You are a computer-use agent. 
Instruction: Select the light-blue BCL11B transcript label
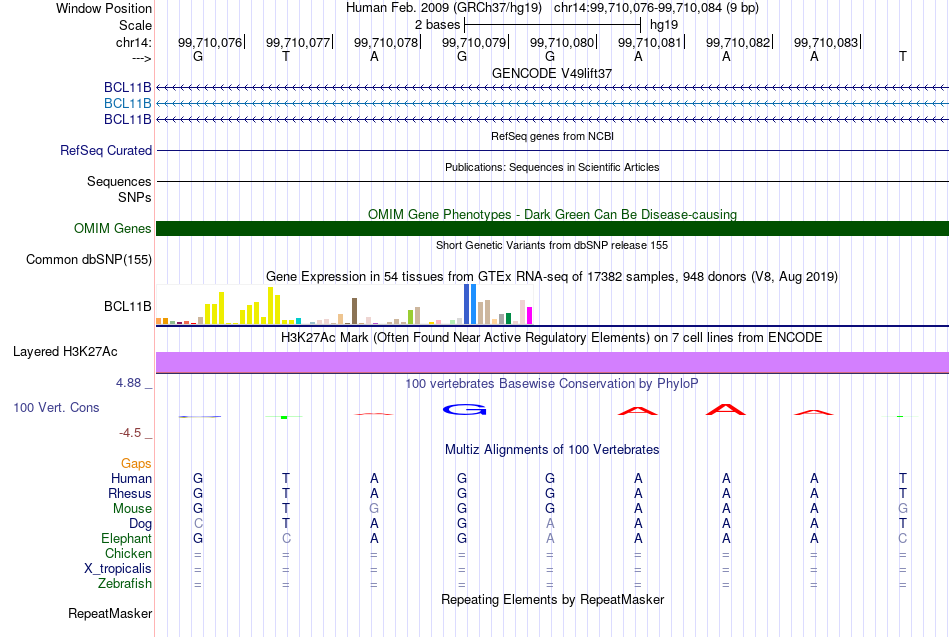[127, 103]
